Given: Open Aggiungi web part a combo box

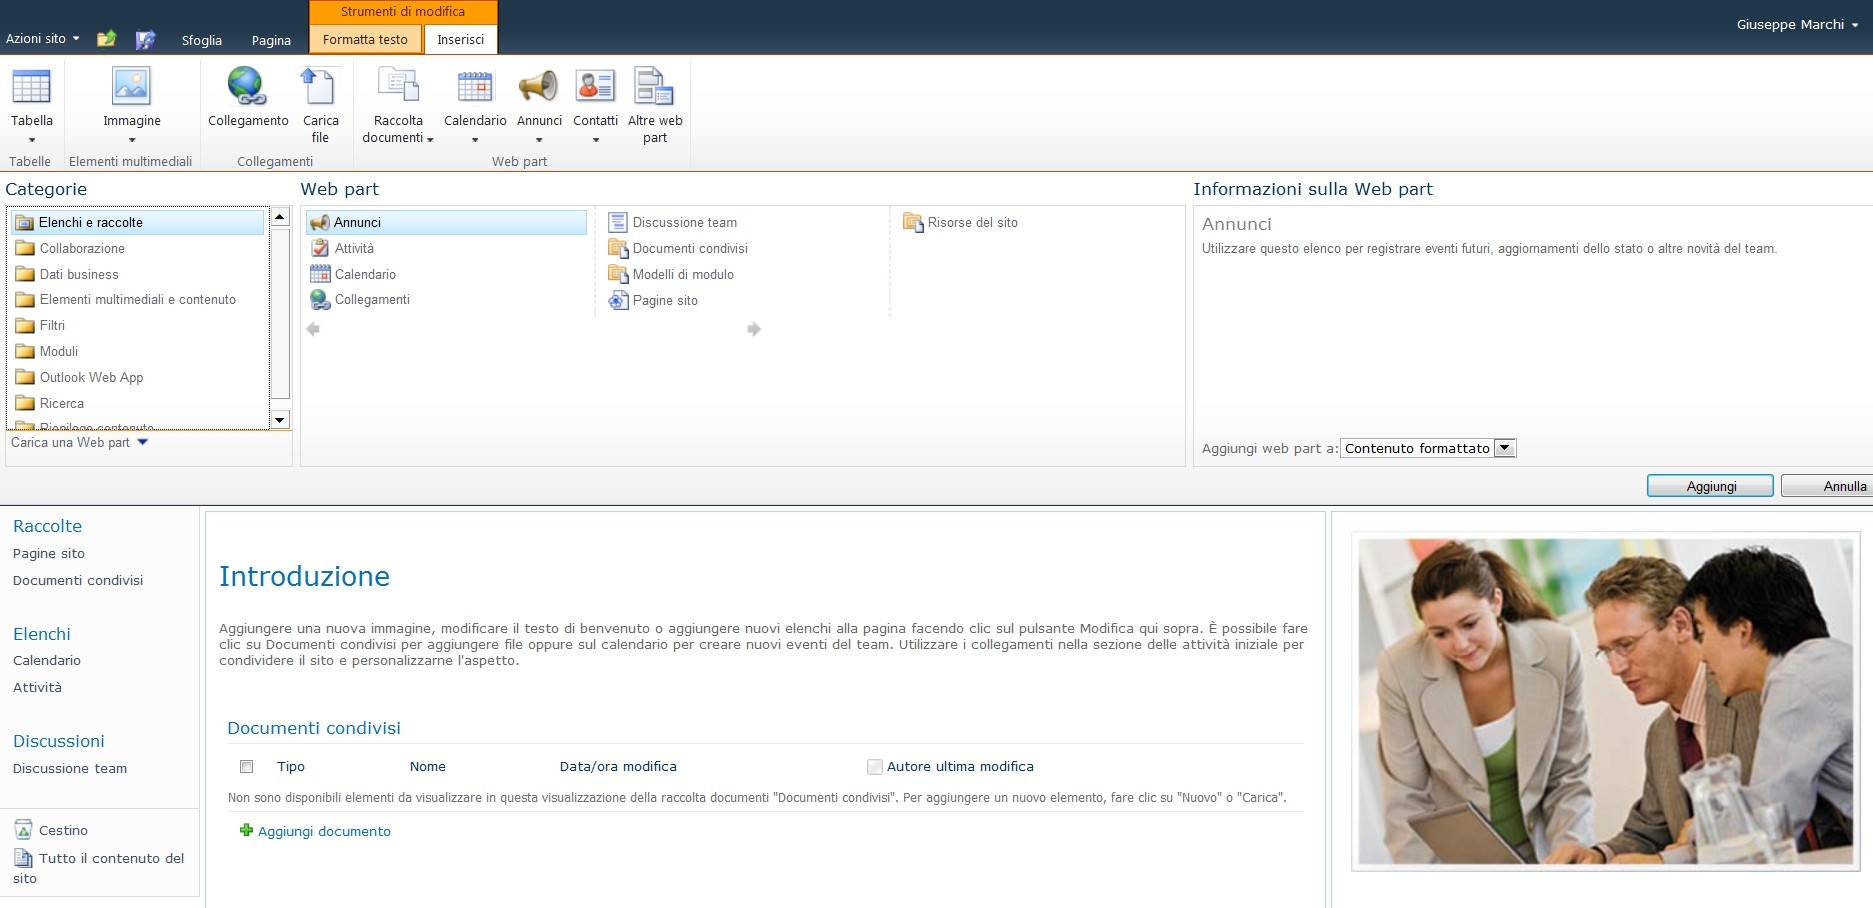Looking at the screenshot, I should [1428, 448].
